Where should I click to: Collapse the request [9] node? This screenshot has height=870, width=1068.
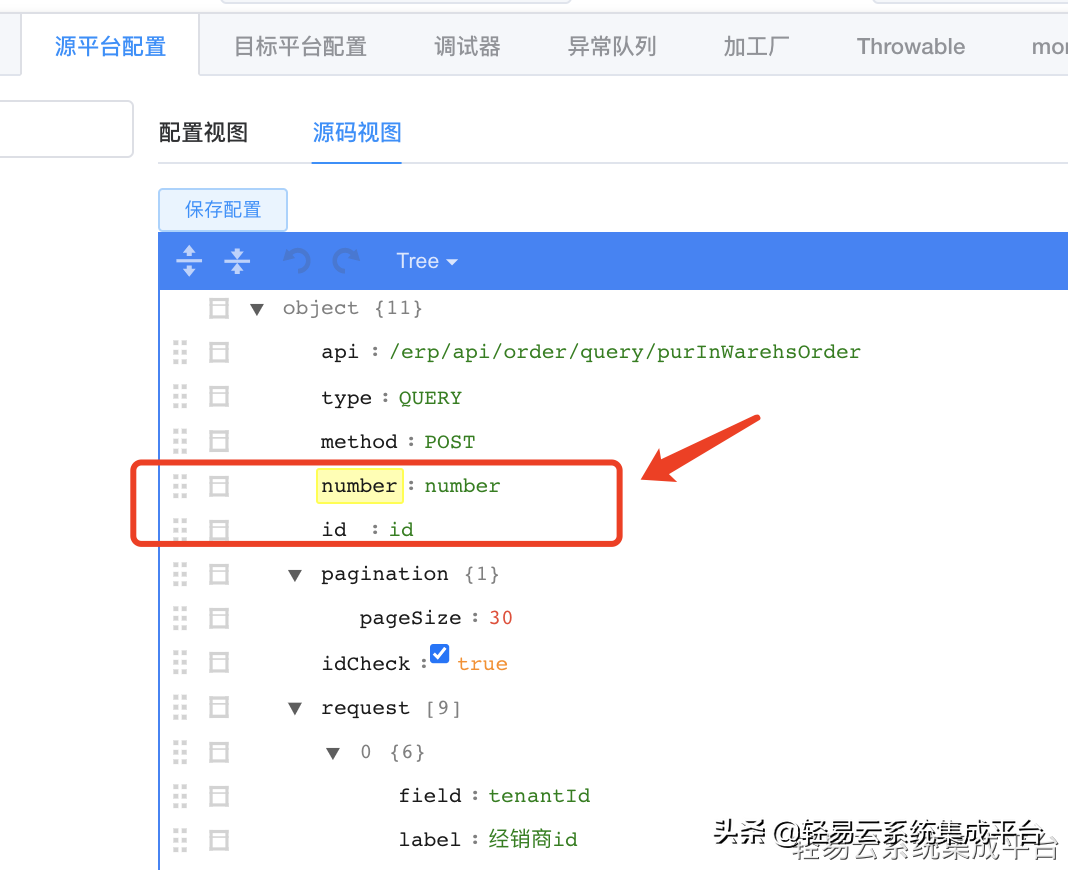294,709
